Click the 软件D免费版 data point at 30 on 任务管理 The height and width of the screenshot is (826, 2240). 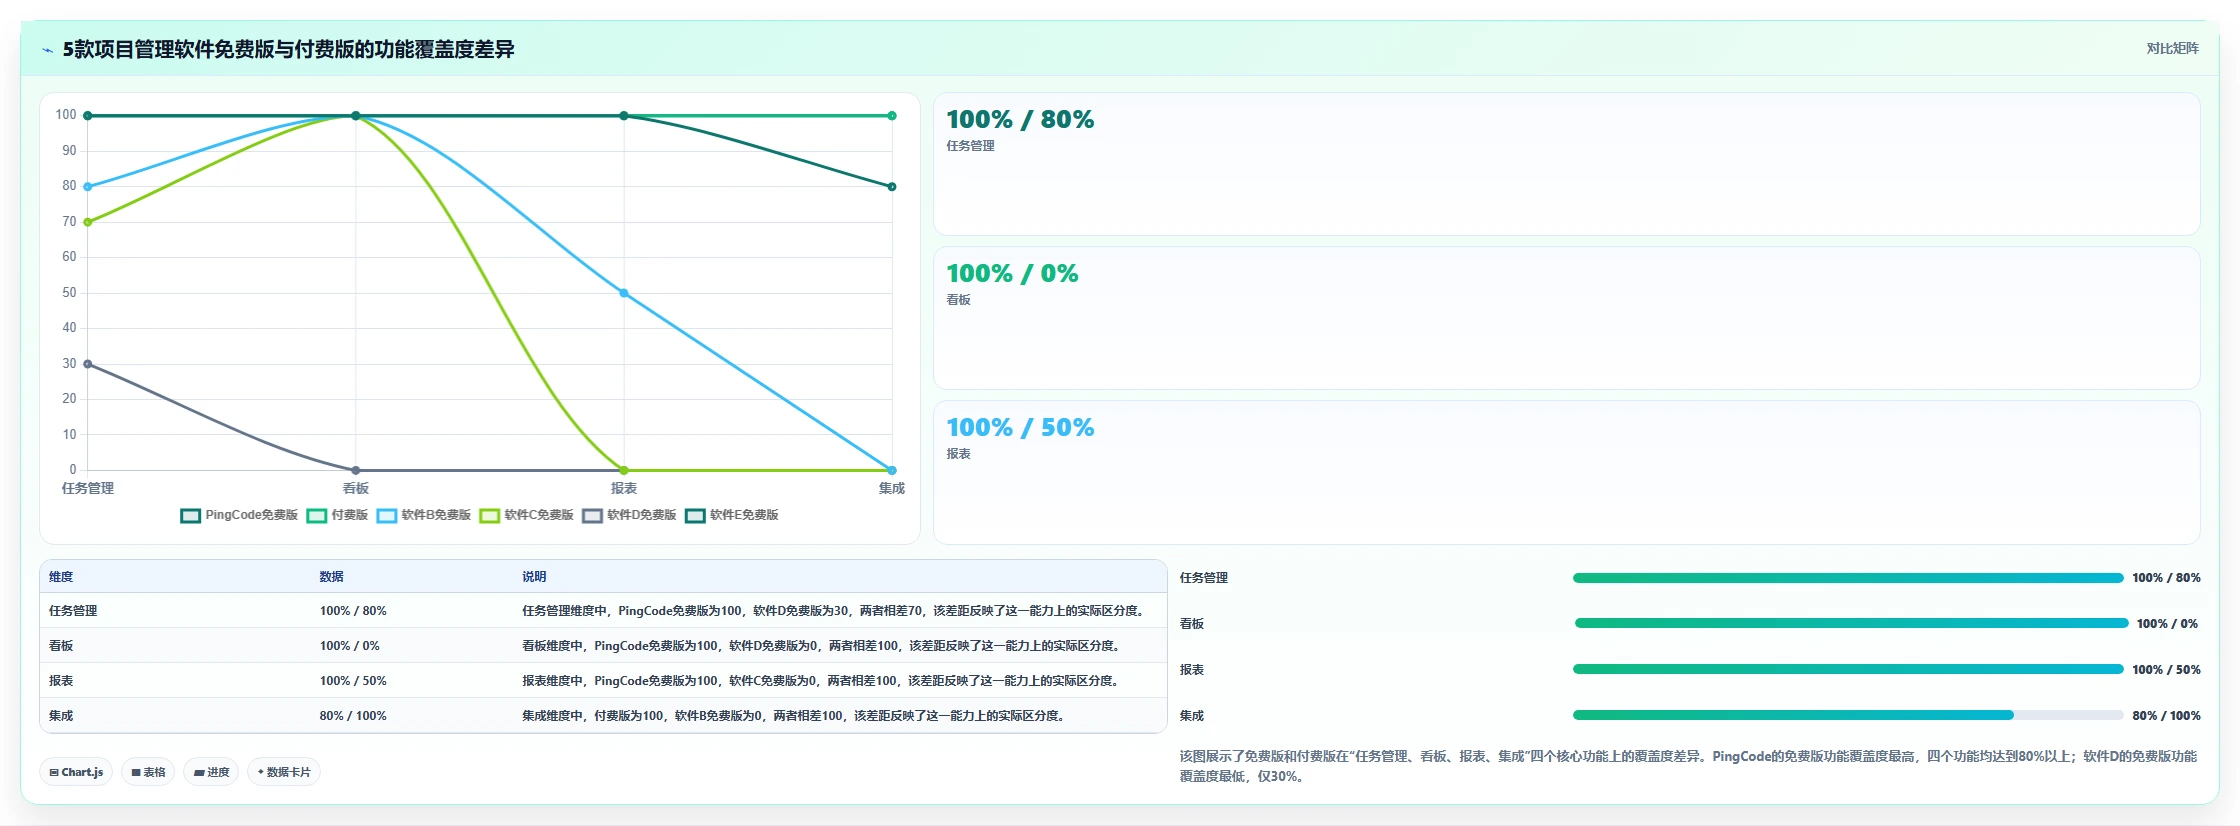click(88, 364)
